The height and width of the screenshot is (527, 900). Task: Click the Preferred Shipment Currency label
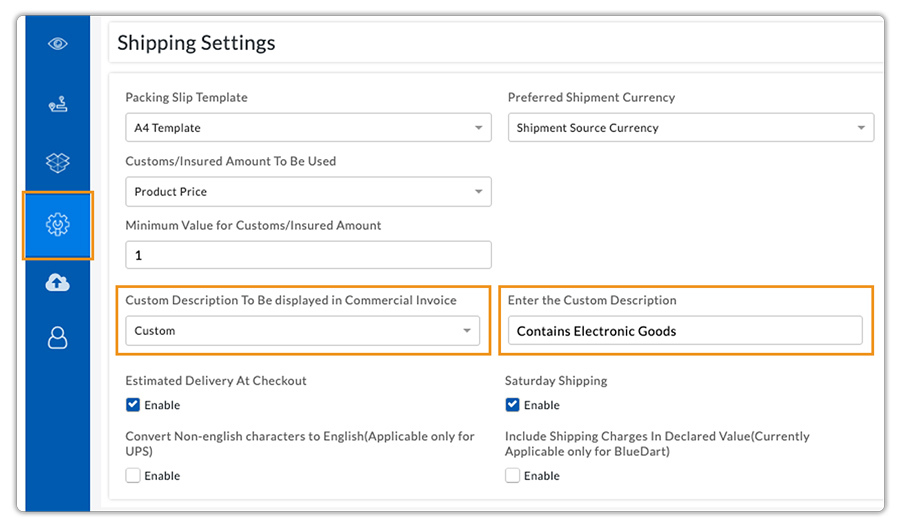(x=591, y=98)
